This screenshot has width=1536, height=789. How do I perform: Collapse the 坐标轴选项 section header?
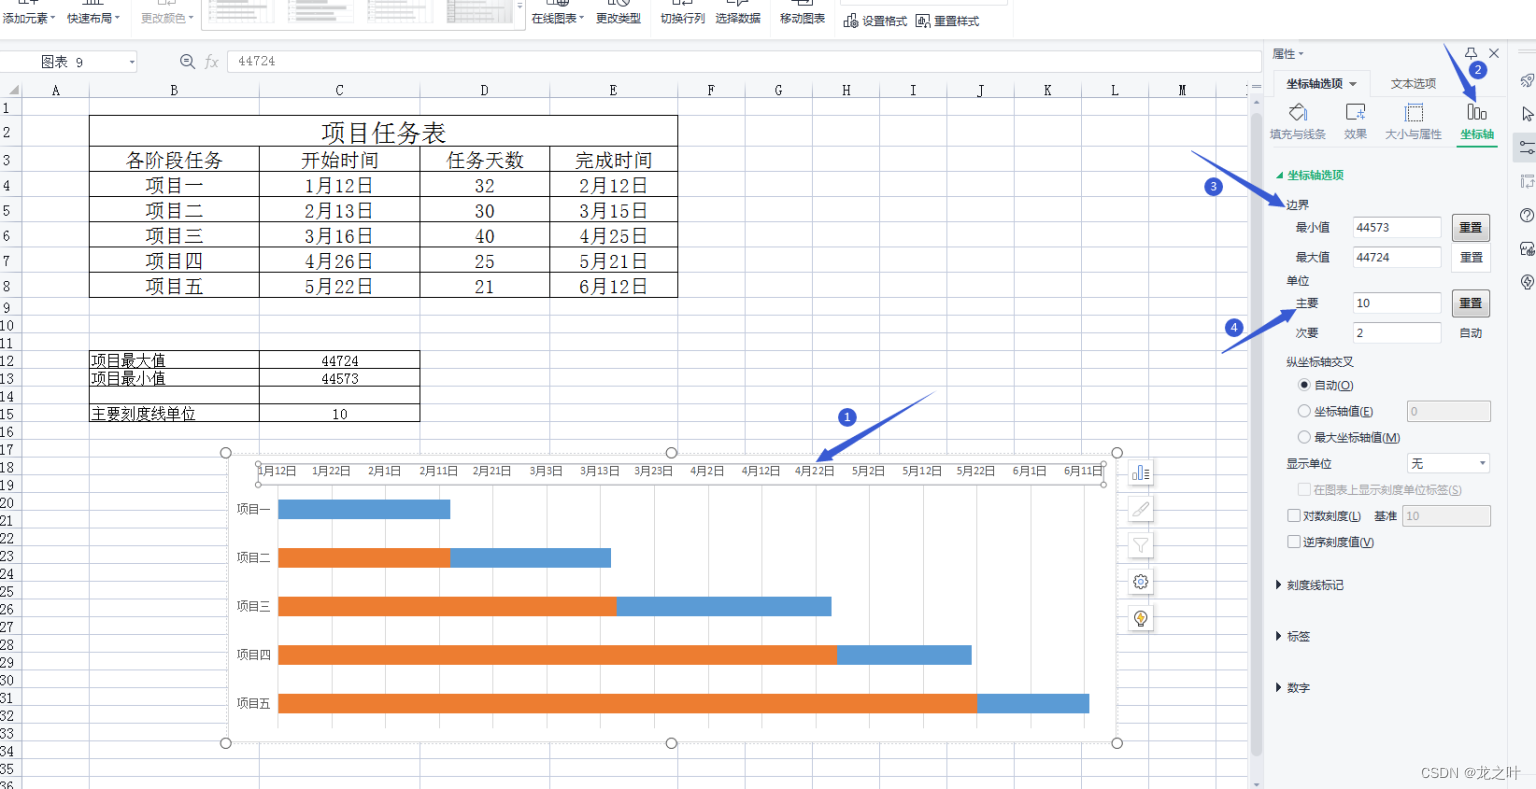point(1310,175)
